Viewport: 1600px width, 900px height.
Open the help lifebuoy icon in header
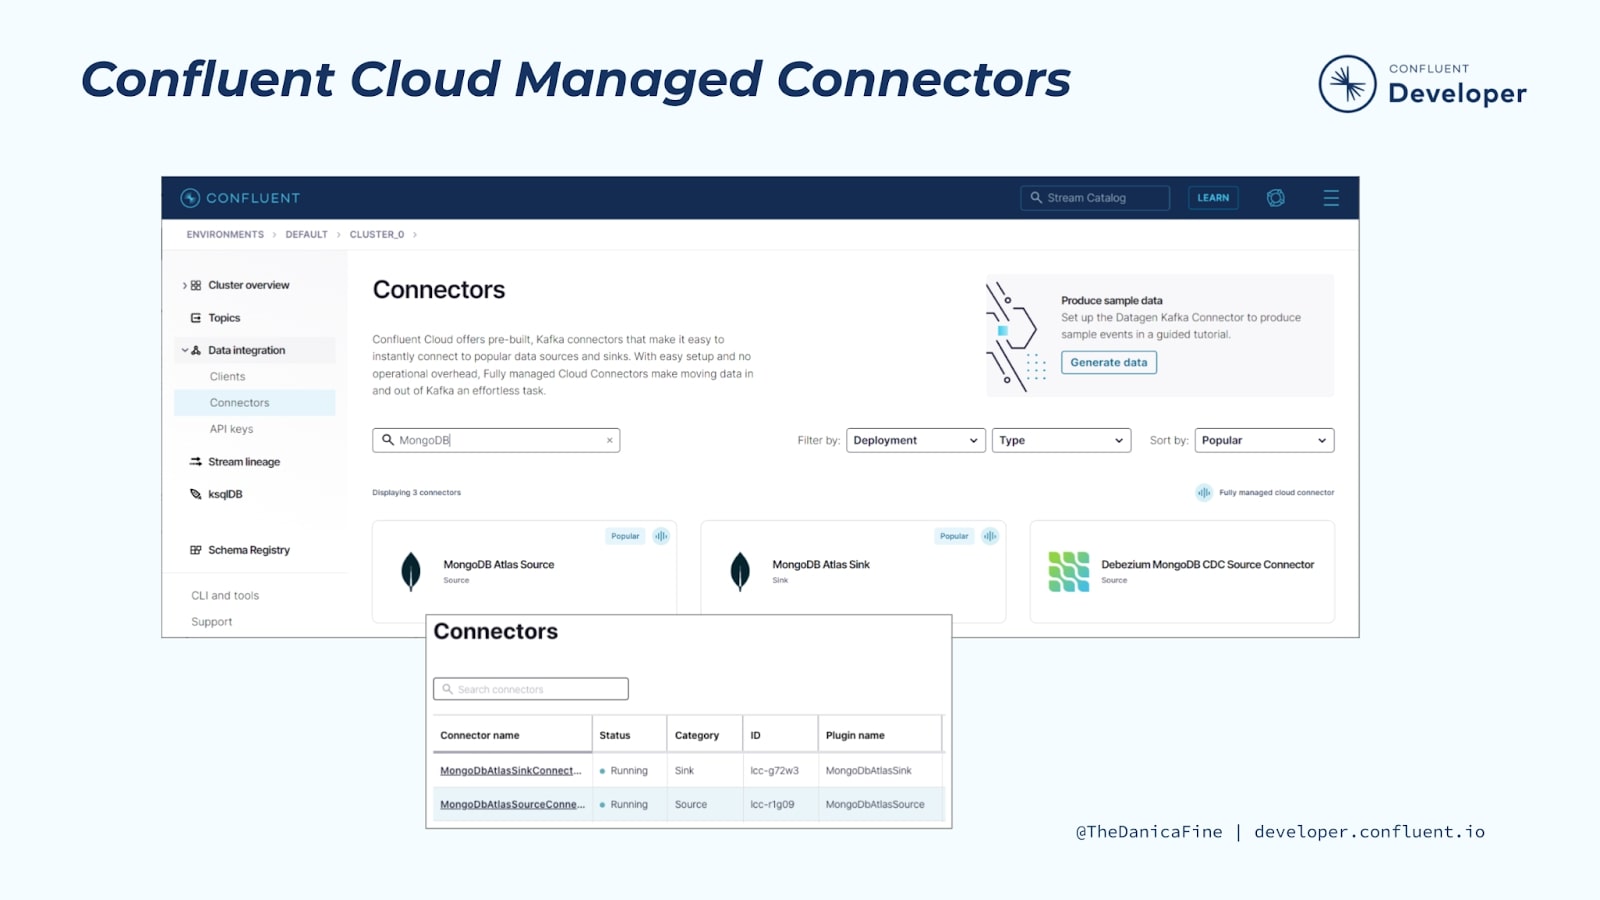(1275, 198)
